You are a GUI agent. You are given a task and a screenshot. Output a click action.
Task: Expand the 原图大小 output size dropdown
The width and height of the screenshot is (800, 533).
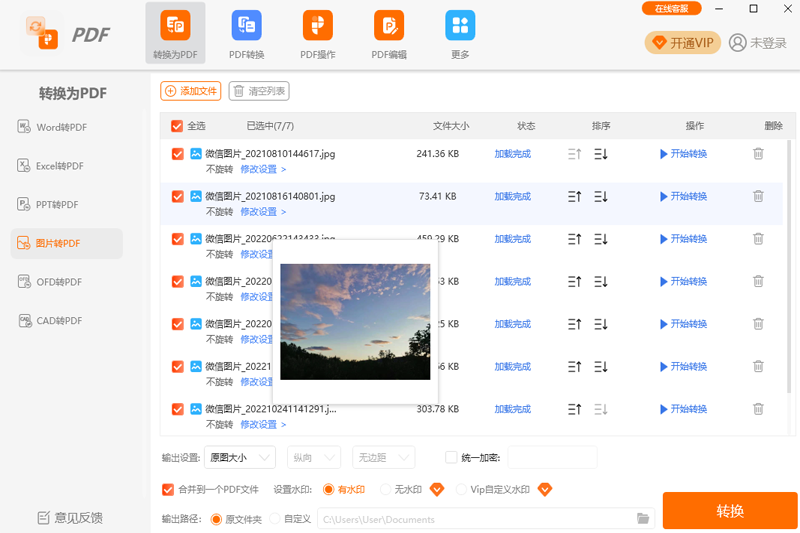(x=240, y=458)
